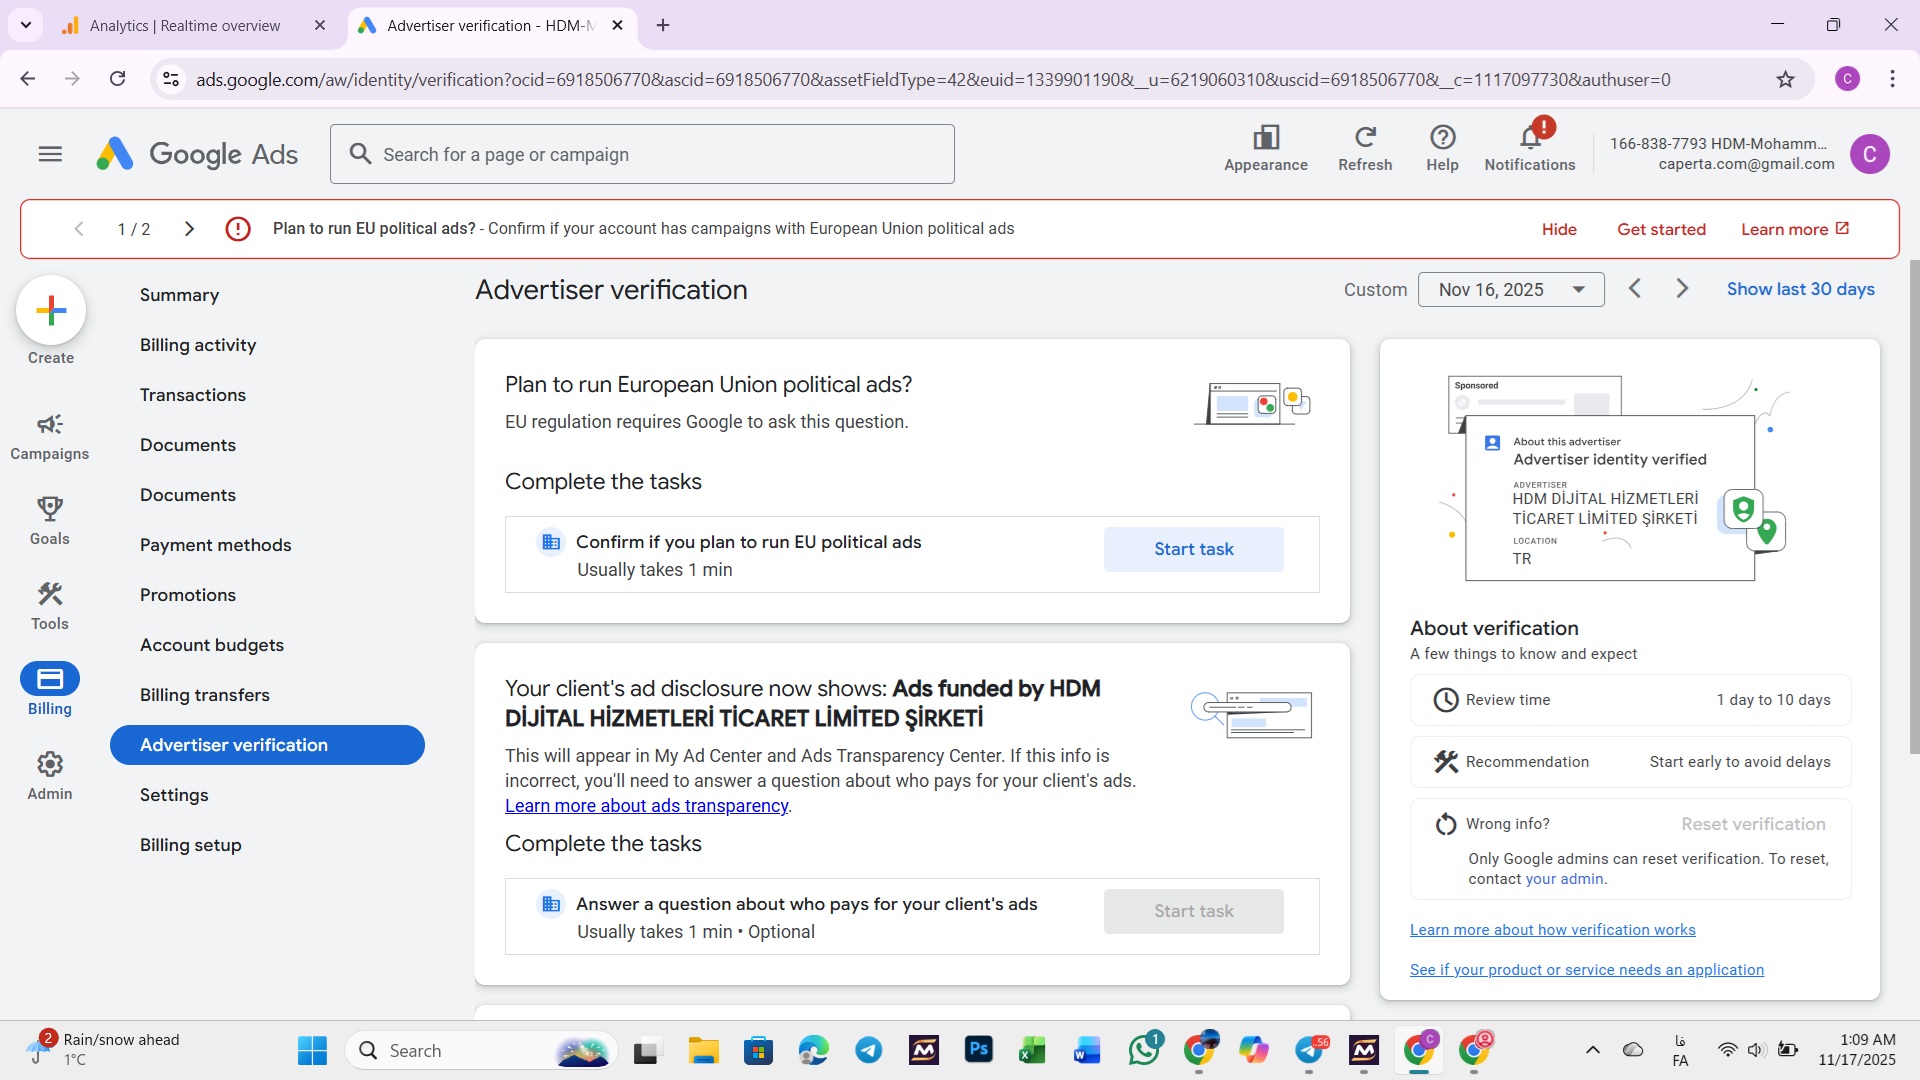The width and height of the screenshot is (1920, 1080).
Task: Open Billing activity menu item
Action: [x=198, y=345]
